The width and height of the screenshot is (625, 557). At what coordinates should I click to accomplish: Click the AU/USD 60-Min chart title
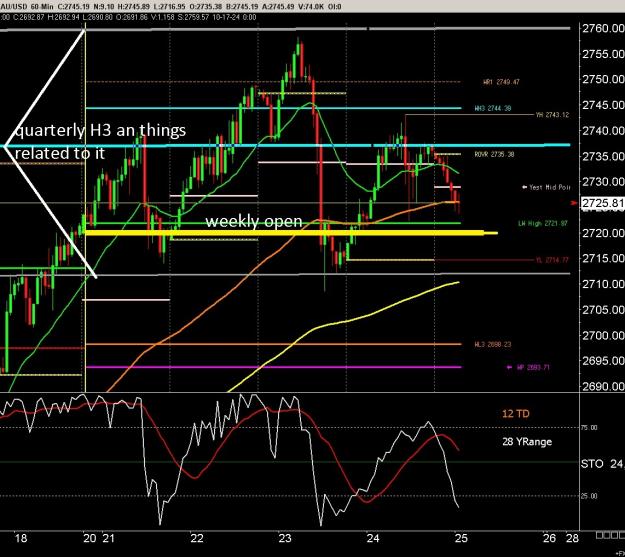[x=26, y=6]
